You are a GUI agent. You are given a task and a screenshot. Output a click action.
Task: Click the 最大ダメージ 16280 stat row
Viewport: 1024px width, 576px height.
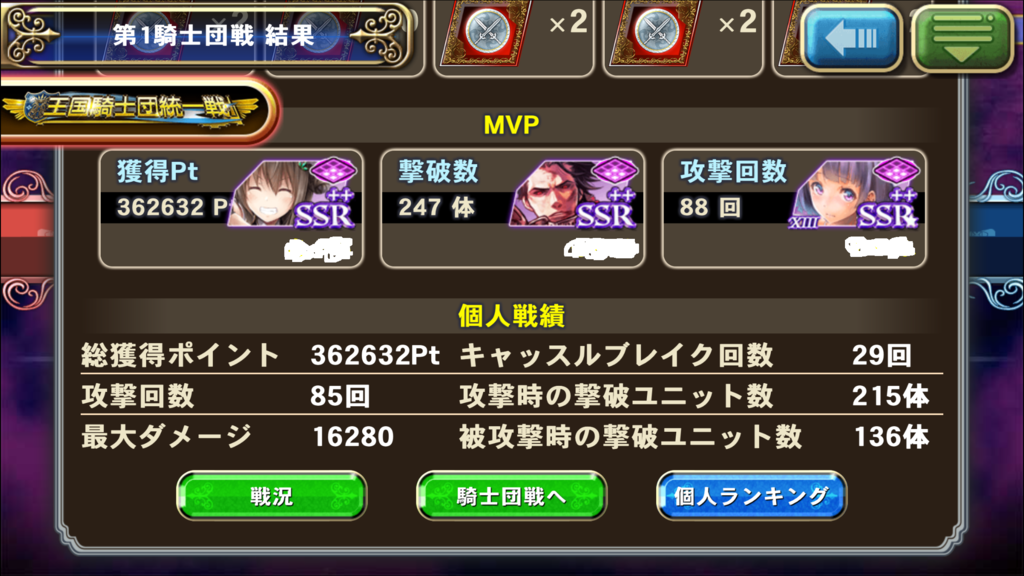[x=238, y=436]
